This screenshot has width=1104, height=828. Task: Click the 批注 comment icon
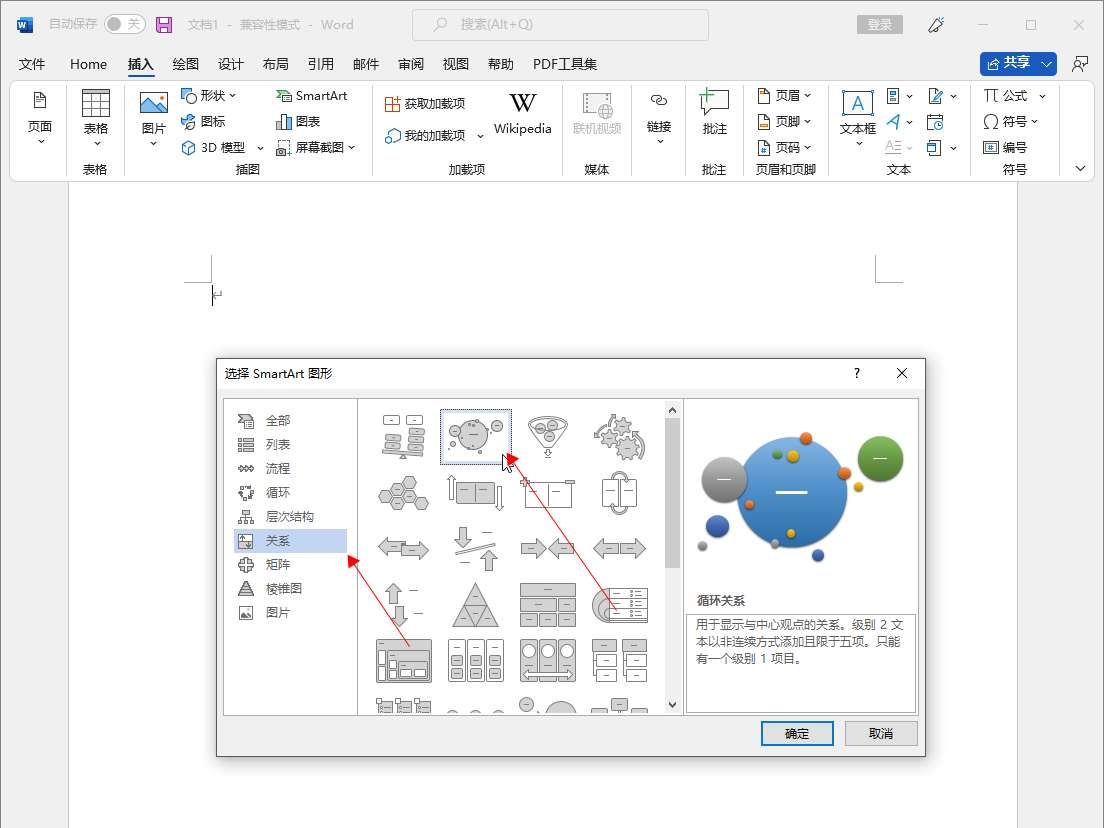(714, 102)
